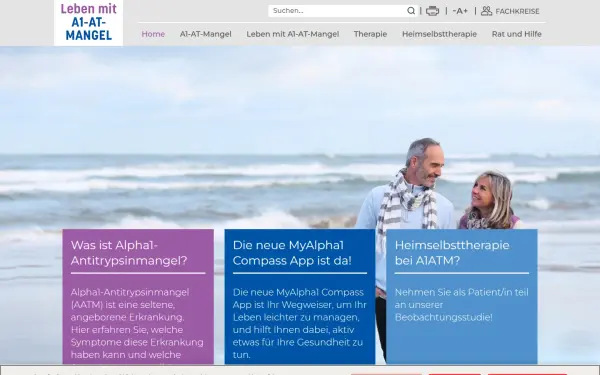
Task: Select the Therapie menu item
Action: (370, 34)
